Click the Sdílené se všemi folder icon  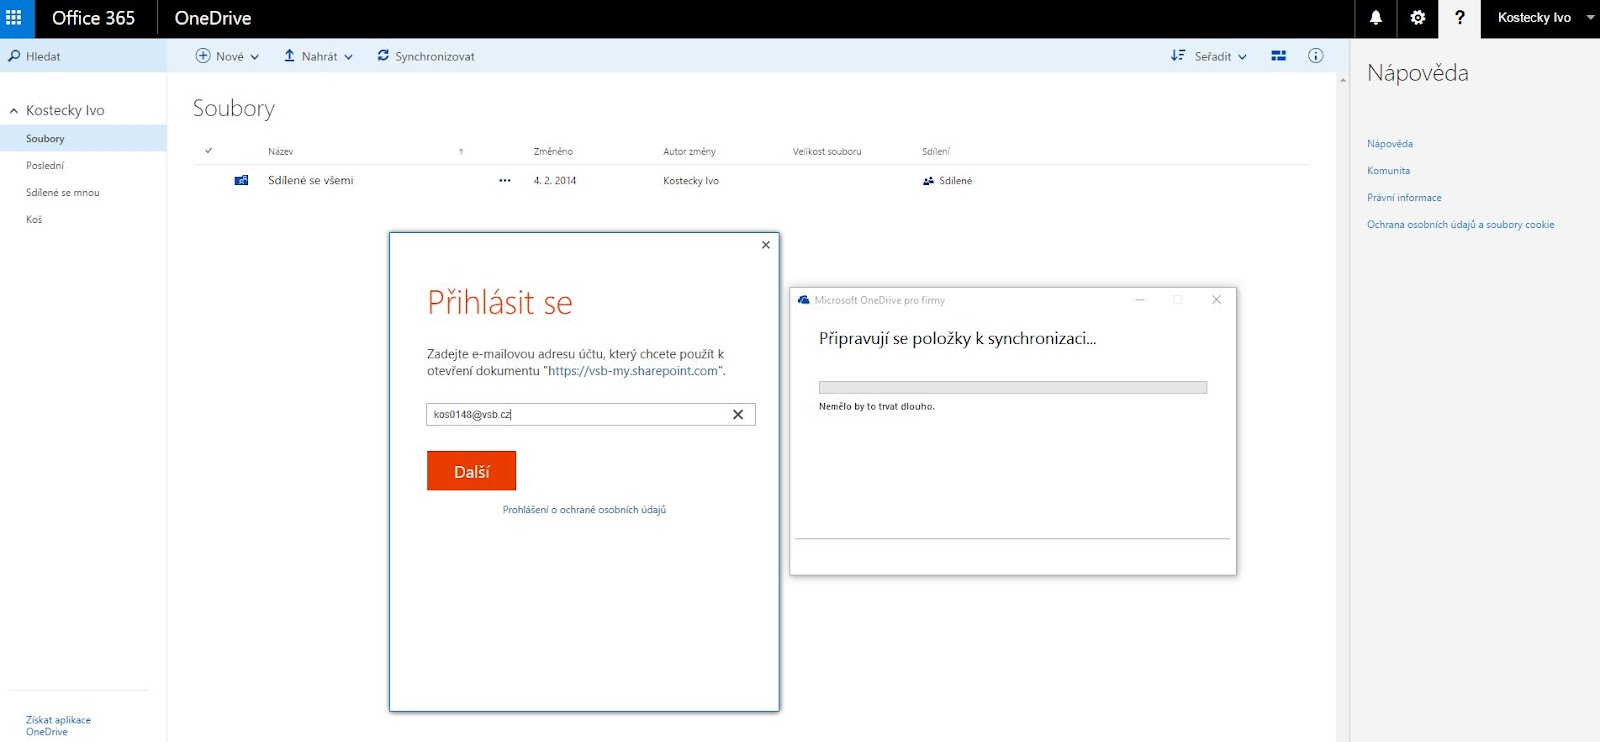coord(241,180)
